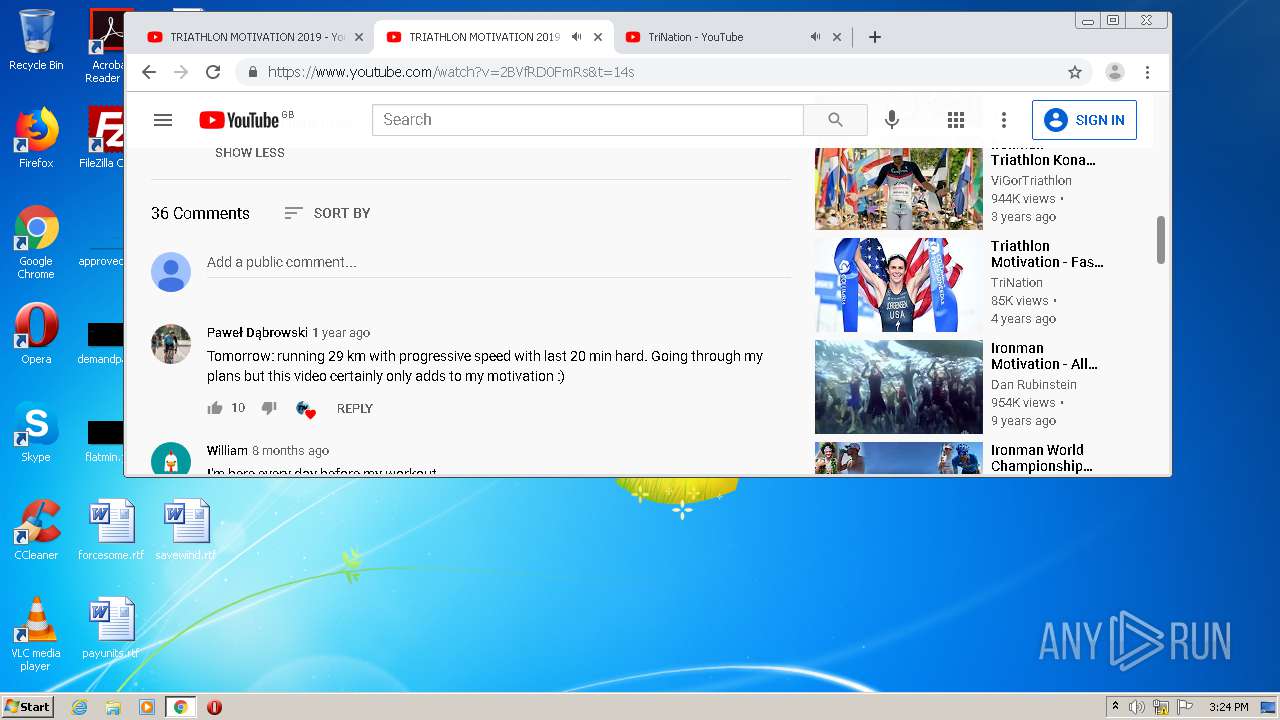Click the page vertical scrollbar thumb
The height and width of the screenshot is (720, 1280).
tap(1161, 240)
